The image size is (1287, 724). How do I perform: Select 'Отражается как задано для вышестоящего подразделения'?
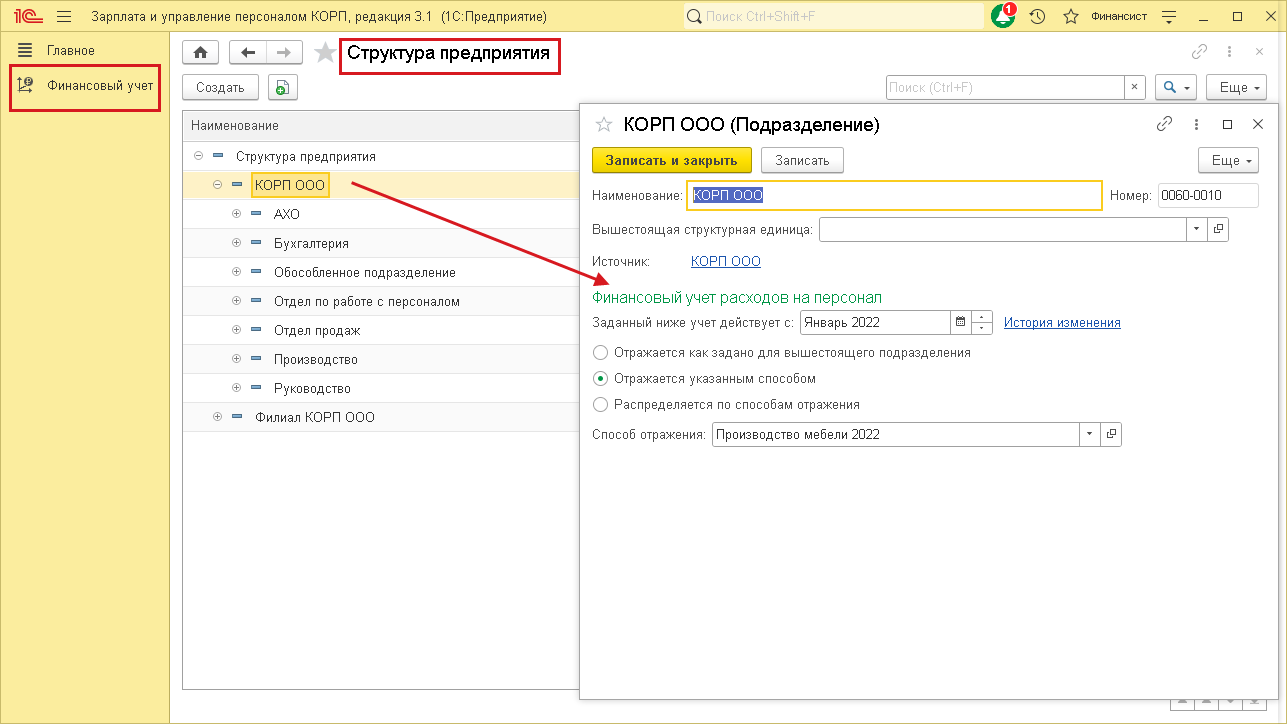[x=600, y=353]
